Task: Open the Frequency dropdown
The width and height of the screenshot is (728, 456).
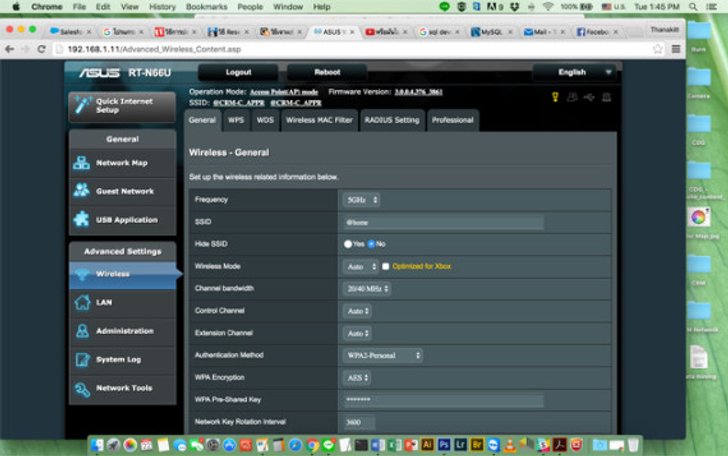Action: pos(361,200)
